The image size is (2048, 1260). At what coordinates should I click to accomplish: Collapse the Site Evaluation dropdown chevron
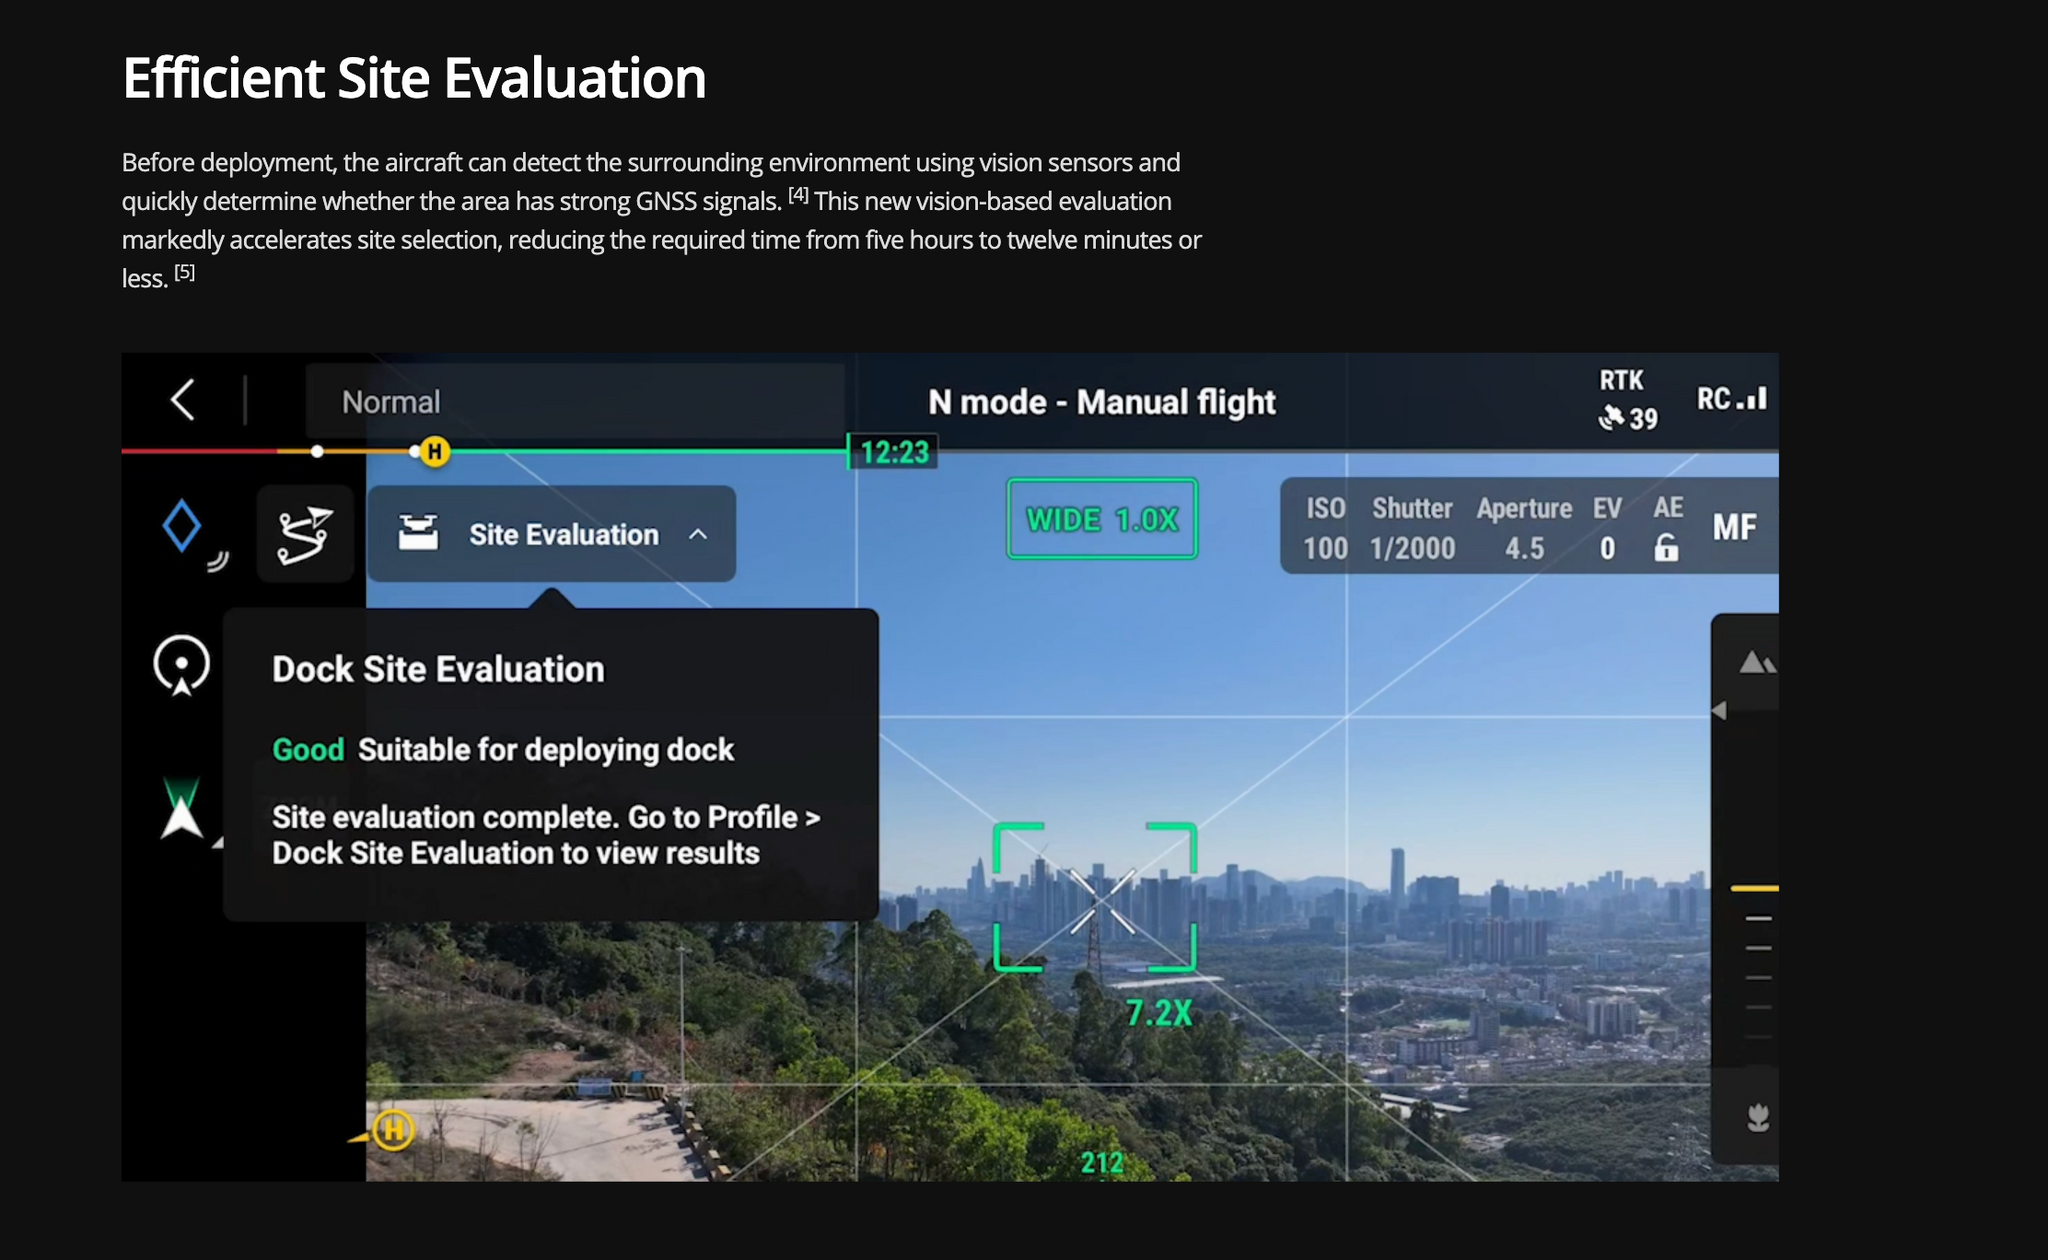point(698,535)
